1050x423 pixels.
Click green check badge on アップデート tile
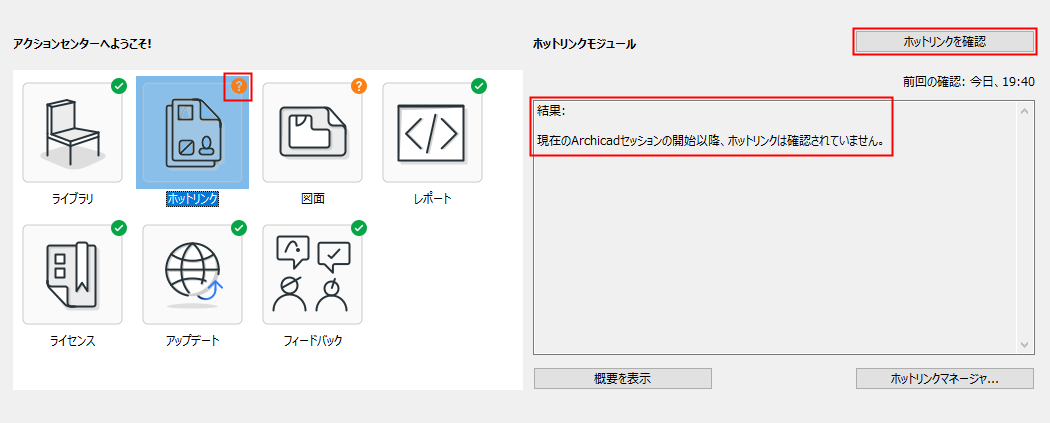(239, 228)
